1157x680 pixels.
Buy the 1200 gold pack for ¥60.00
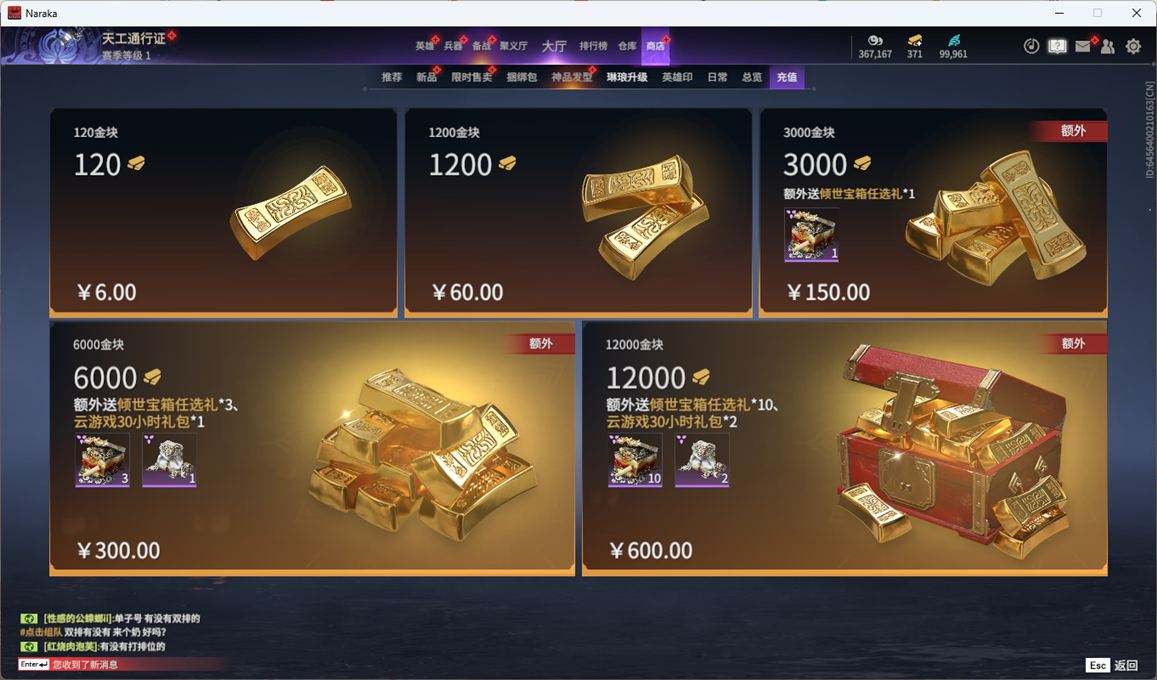click(578, 213)
